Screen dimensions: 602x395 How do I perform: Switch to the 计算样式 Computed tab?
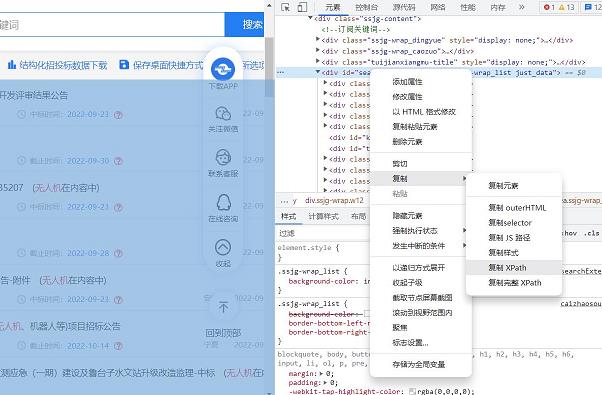324,217
